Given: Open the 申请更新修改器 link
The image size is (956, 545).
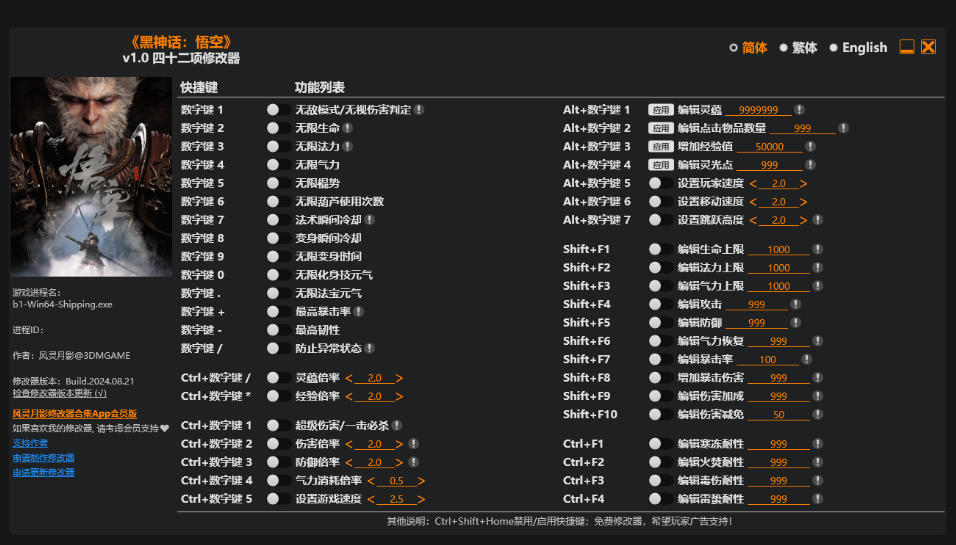Looking at the screenshot, I should [43, 472].
